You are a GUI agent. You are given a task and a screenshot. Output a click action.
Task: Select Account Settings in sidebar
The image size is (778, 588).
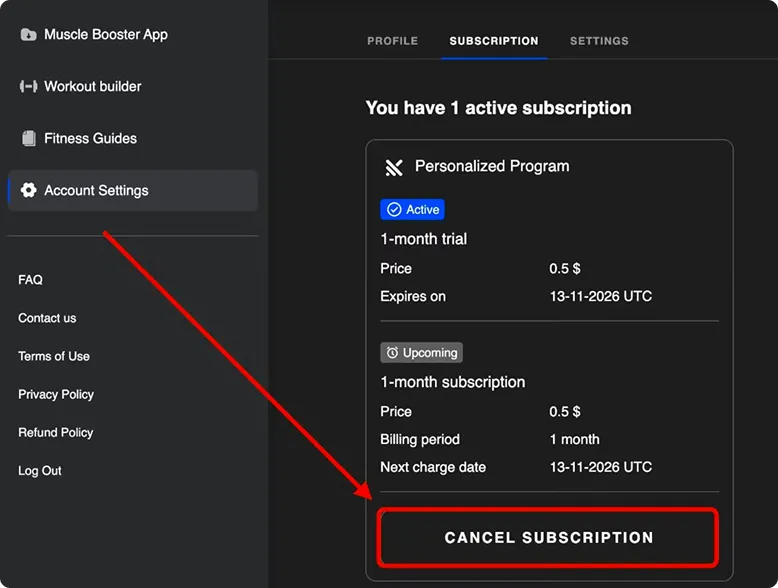coord(133,191)
